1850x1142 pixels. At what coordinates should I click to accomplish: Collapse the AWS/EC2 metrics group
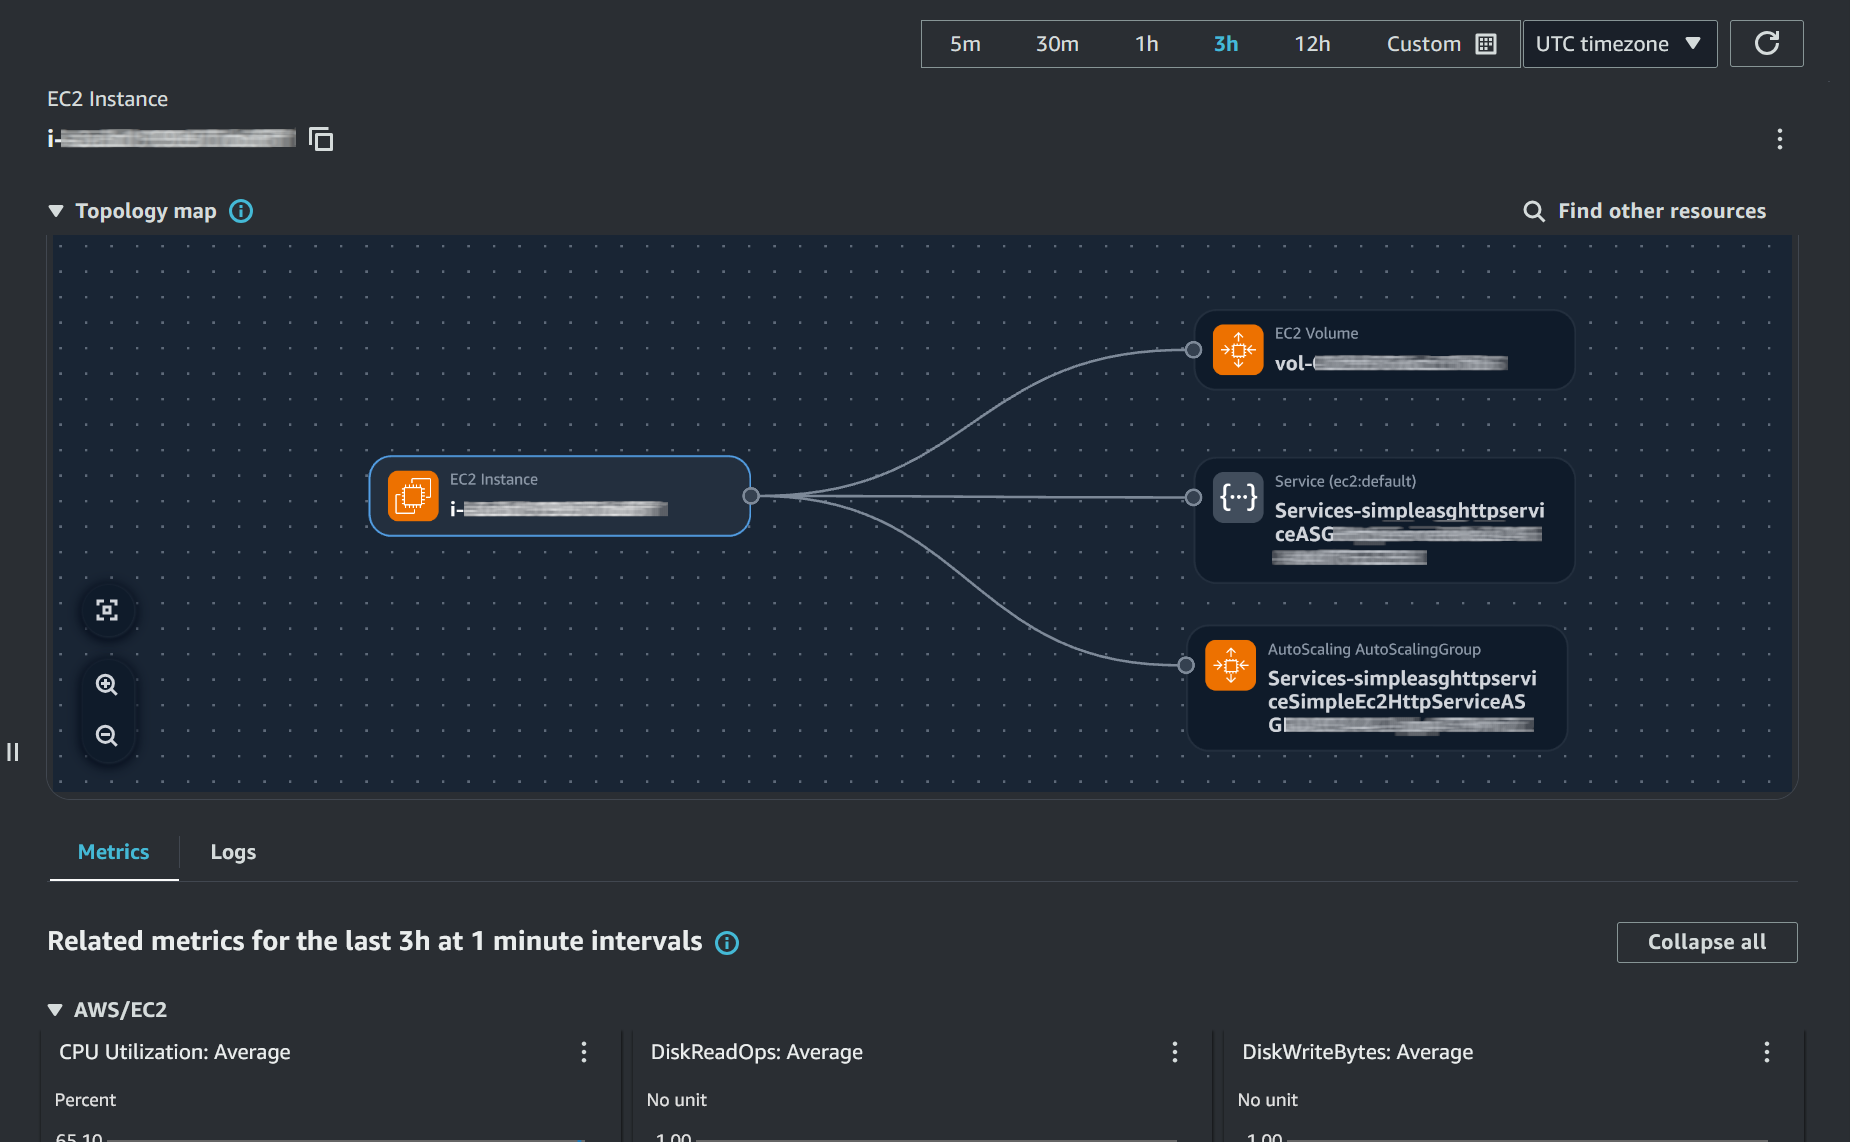[55, 1009]
